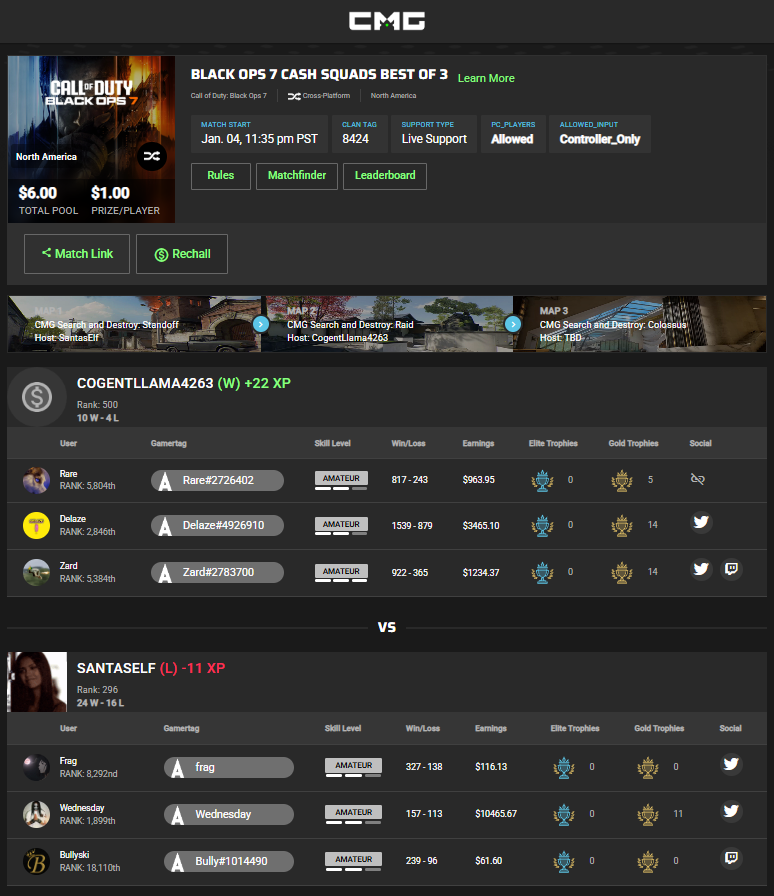774x896 pixels.
Task: Click Rare's gold trophy icon
Action: pyautogui.click(x=622, y=481)
